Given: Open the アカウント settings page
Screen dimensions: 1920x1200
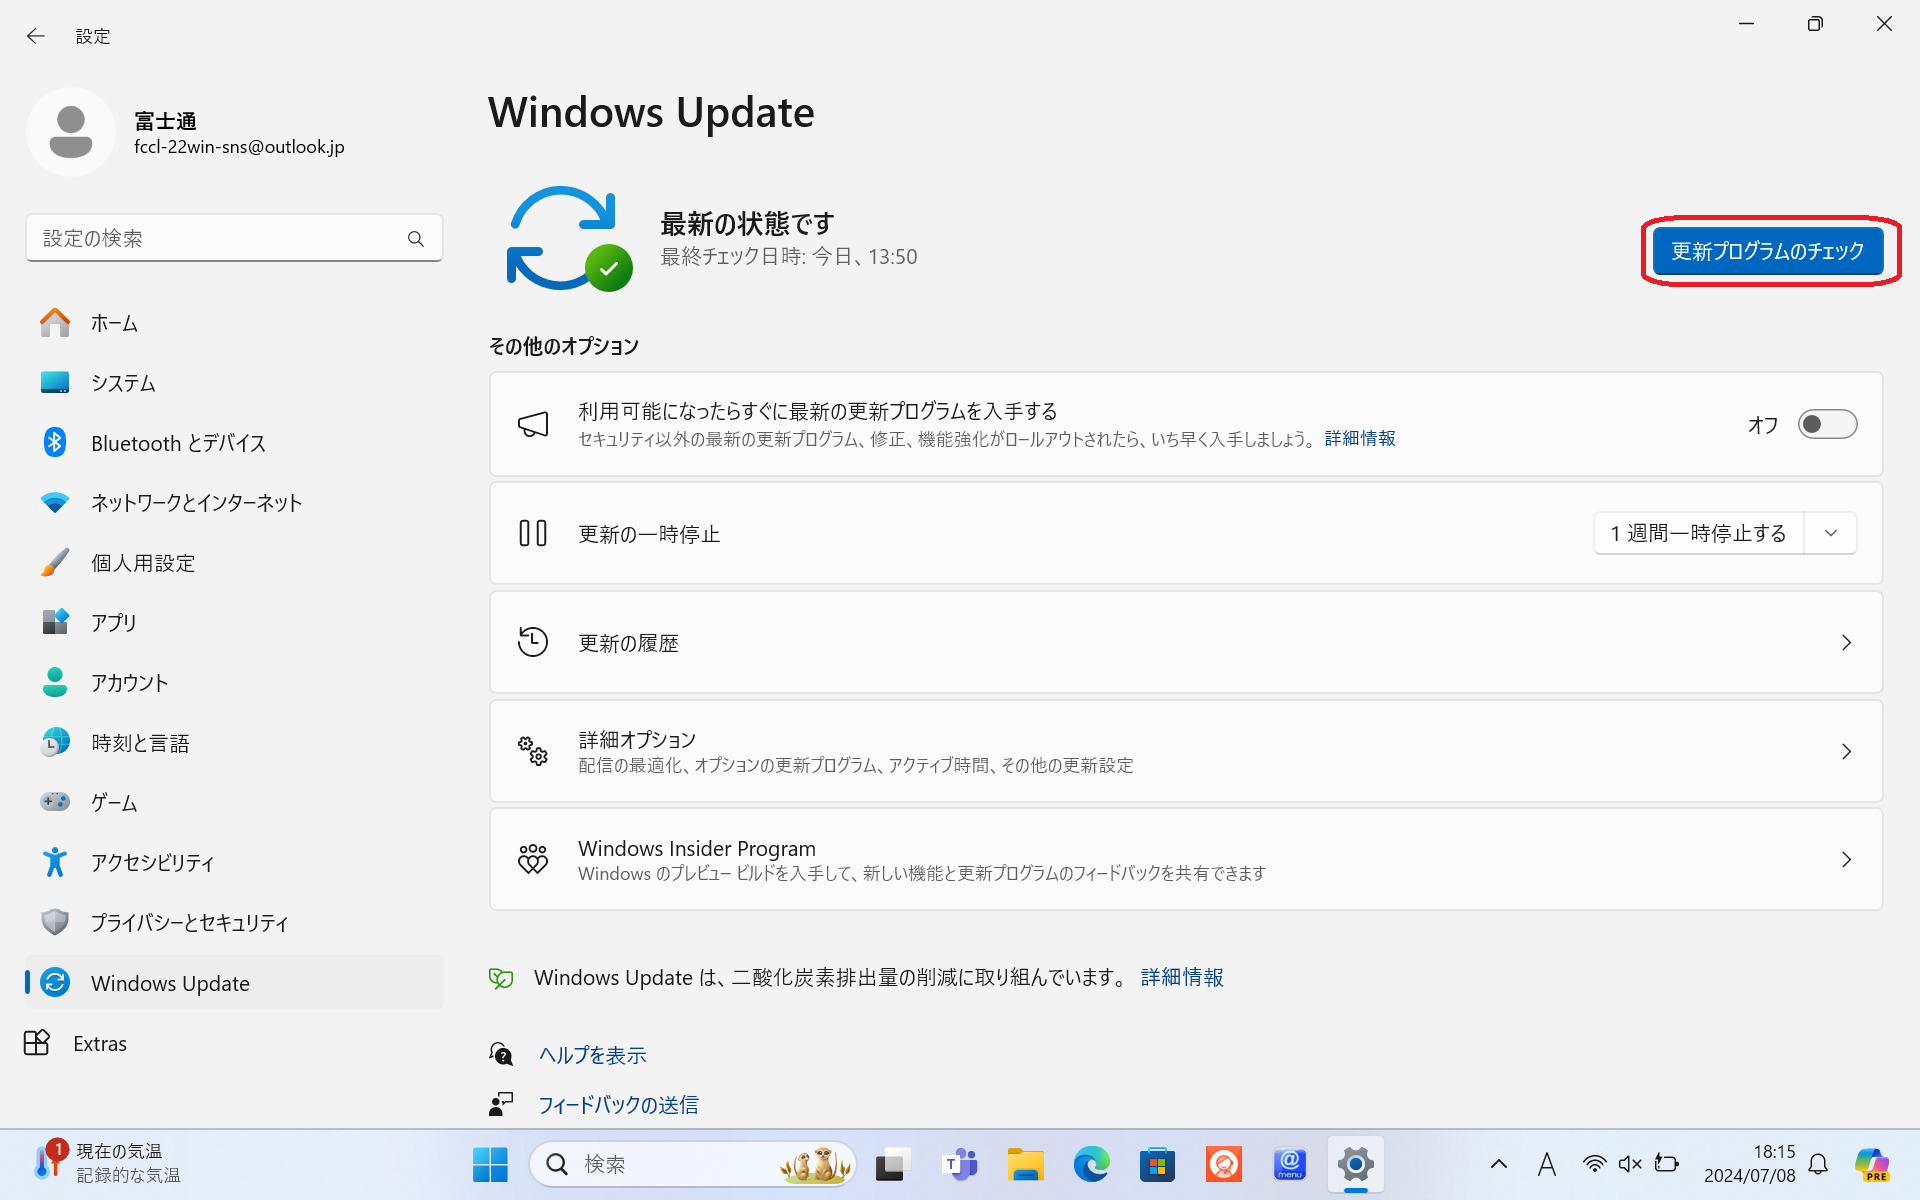Looking at the screenshot, I should coord(129,683).
